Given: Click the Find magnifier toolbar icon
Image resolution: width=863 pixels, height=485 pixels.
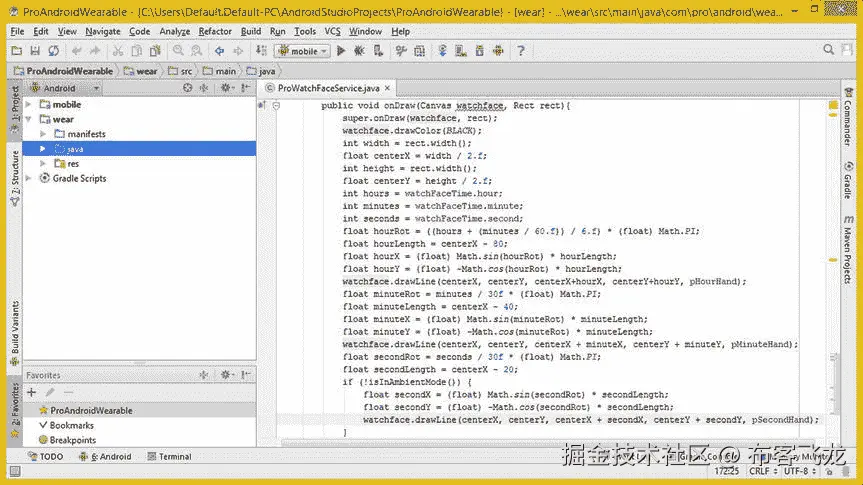Looking at the screenshot, I should [x=178, y=51].
